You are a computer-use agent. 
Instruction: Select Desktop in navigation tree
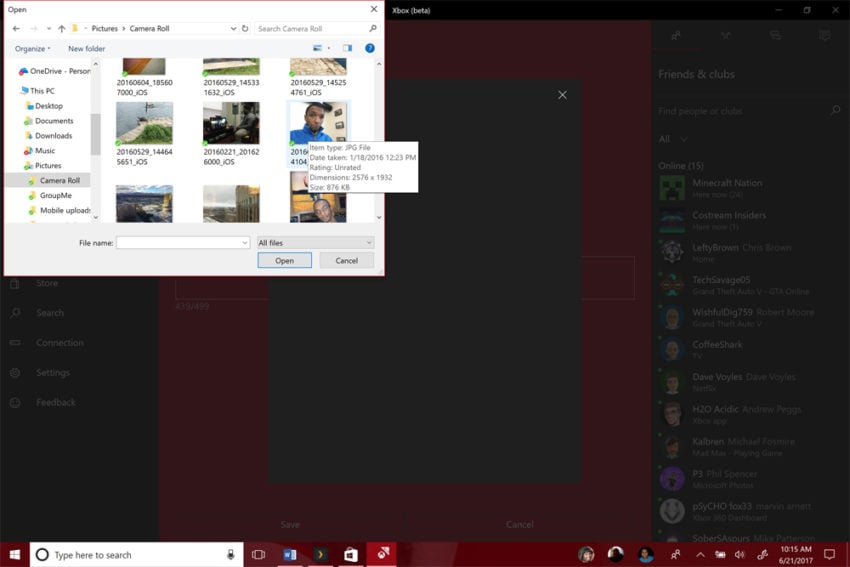pyautogui.click(x=44, y=106)
